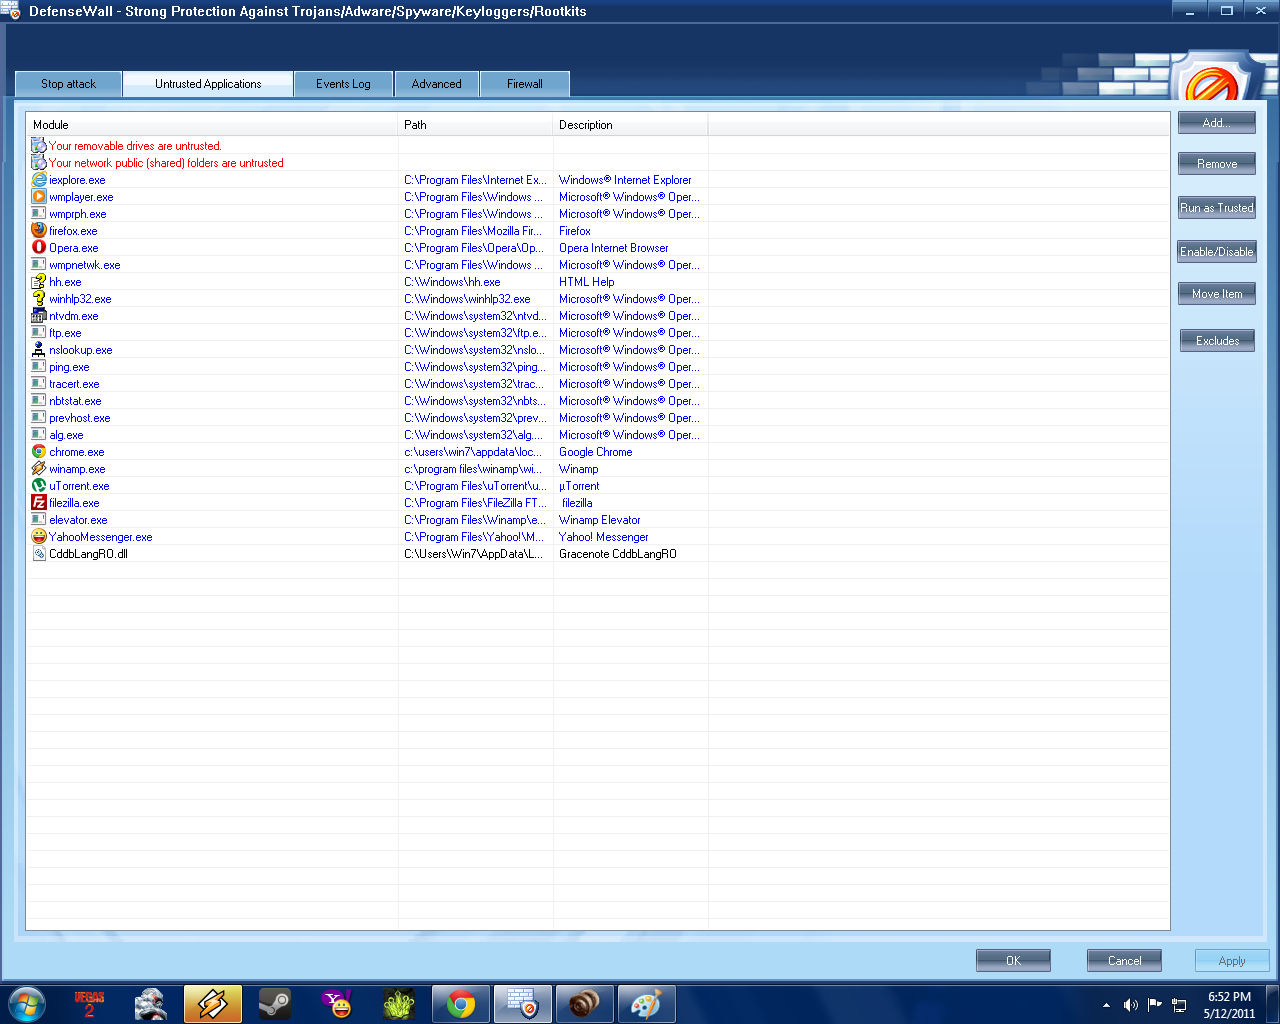The width and height of the screenshot is (1280, 1024).
Task: Open the Events Log tab
Action: (343, 84)
